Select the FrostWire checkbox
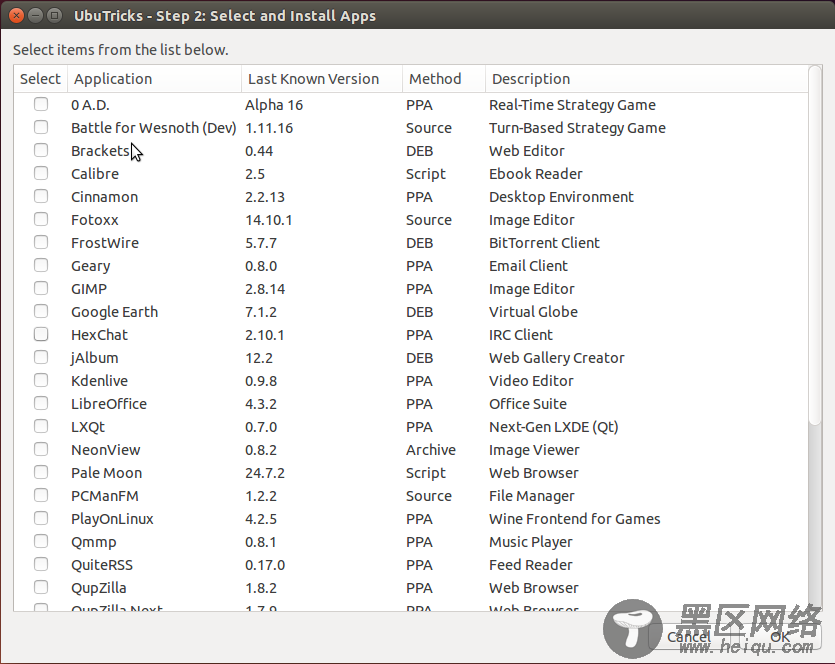This screenshot has height=664, width=835. [x=41, y=242]
